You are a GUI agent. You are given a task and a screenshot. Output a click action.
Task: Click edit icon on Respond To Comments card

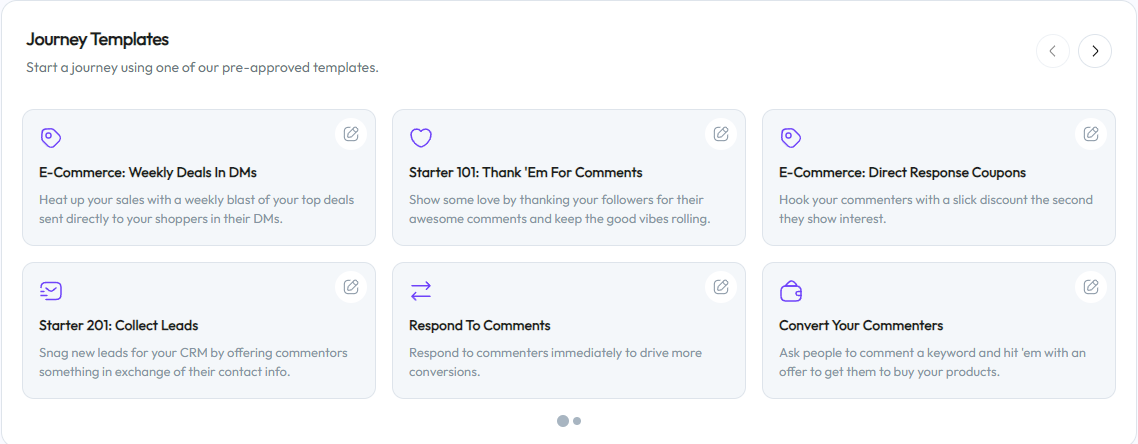[721, 287]
